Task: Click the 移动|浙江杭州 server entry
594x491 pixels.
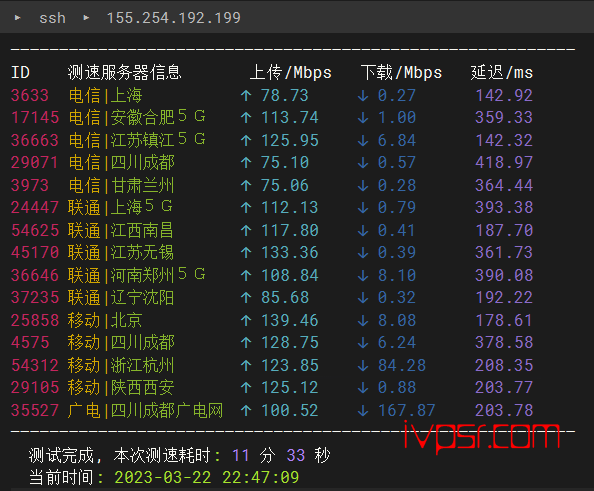Action: coord(121,365)
